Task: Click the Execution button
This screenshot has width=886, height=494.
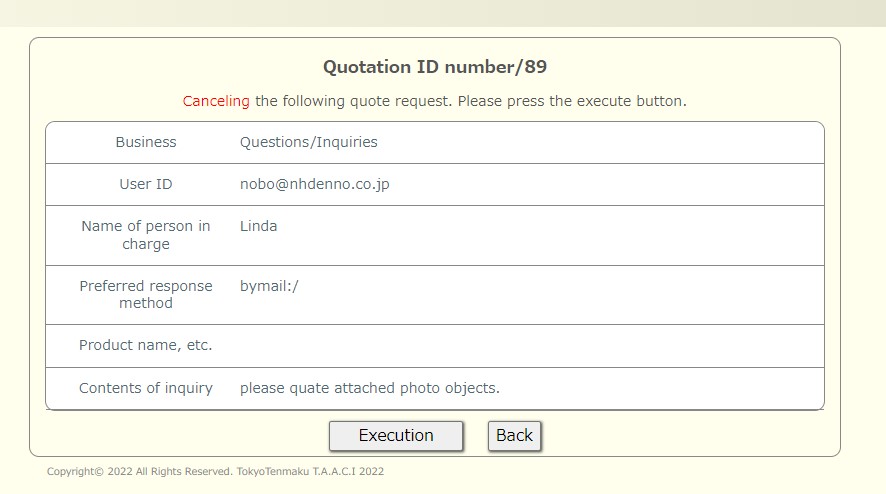Action: point(396,436)
